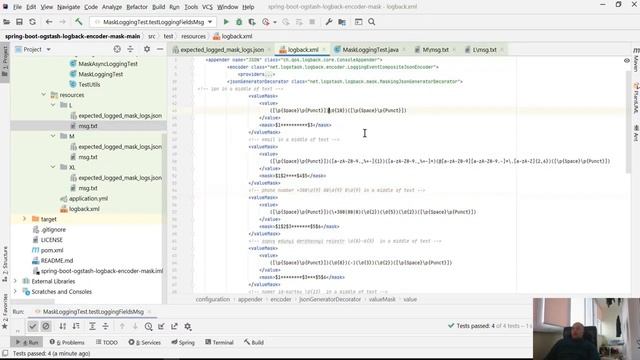Toggle Show Ignored tests button

tap(46, 326)
